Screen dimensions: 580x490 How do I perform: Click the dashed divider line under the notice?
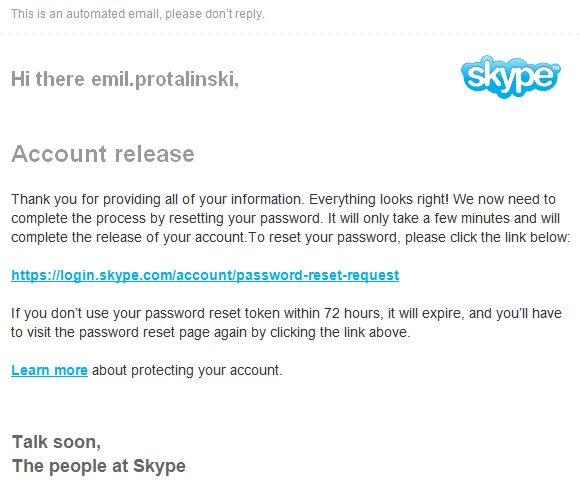[290, 34]
